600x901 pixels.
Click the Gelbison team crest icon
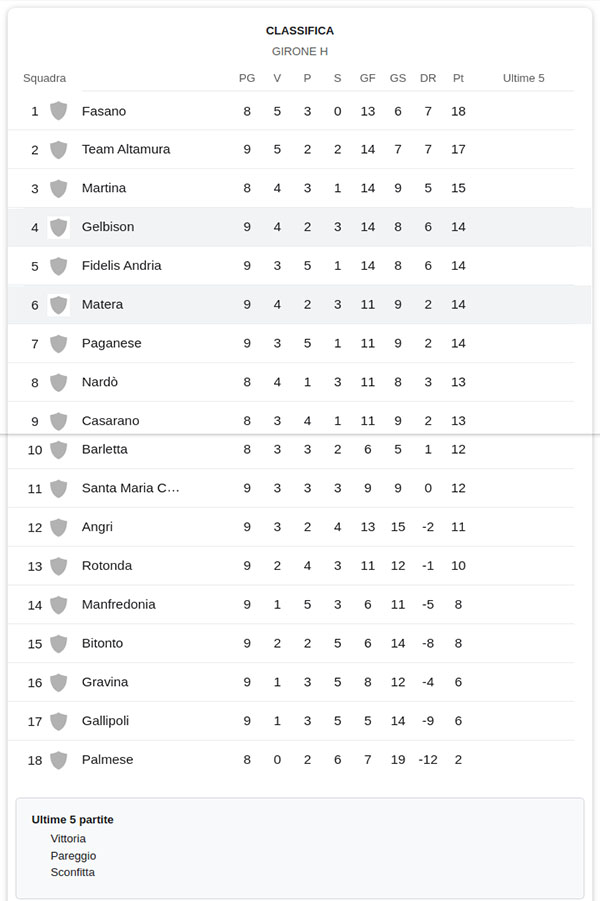[59, 227]
